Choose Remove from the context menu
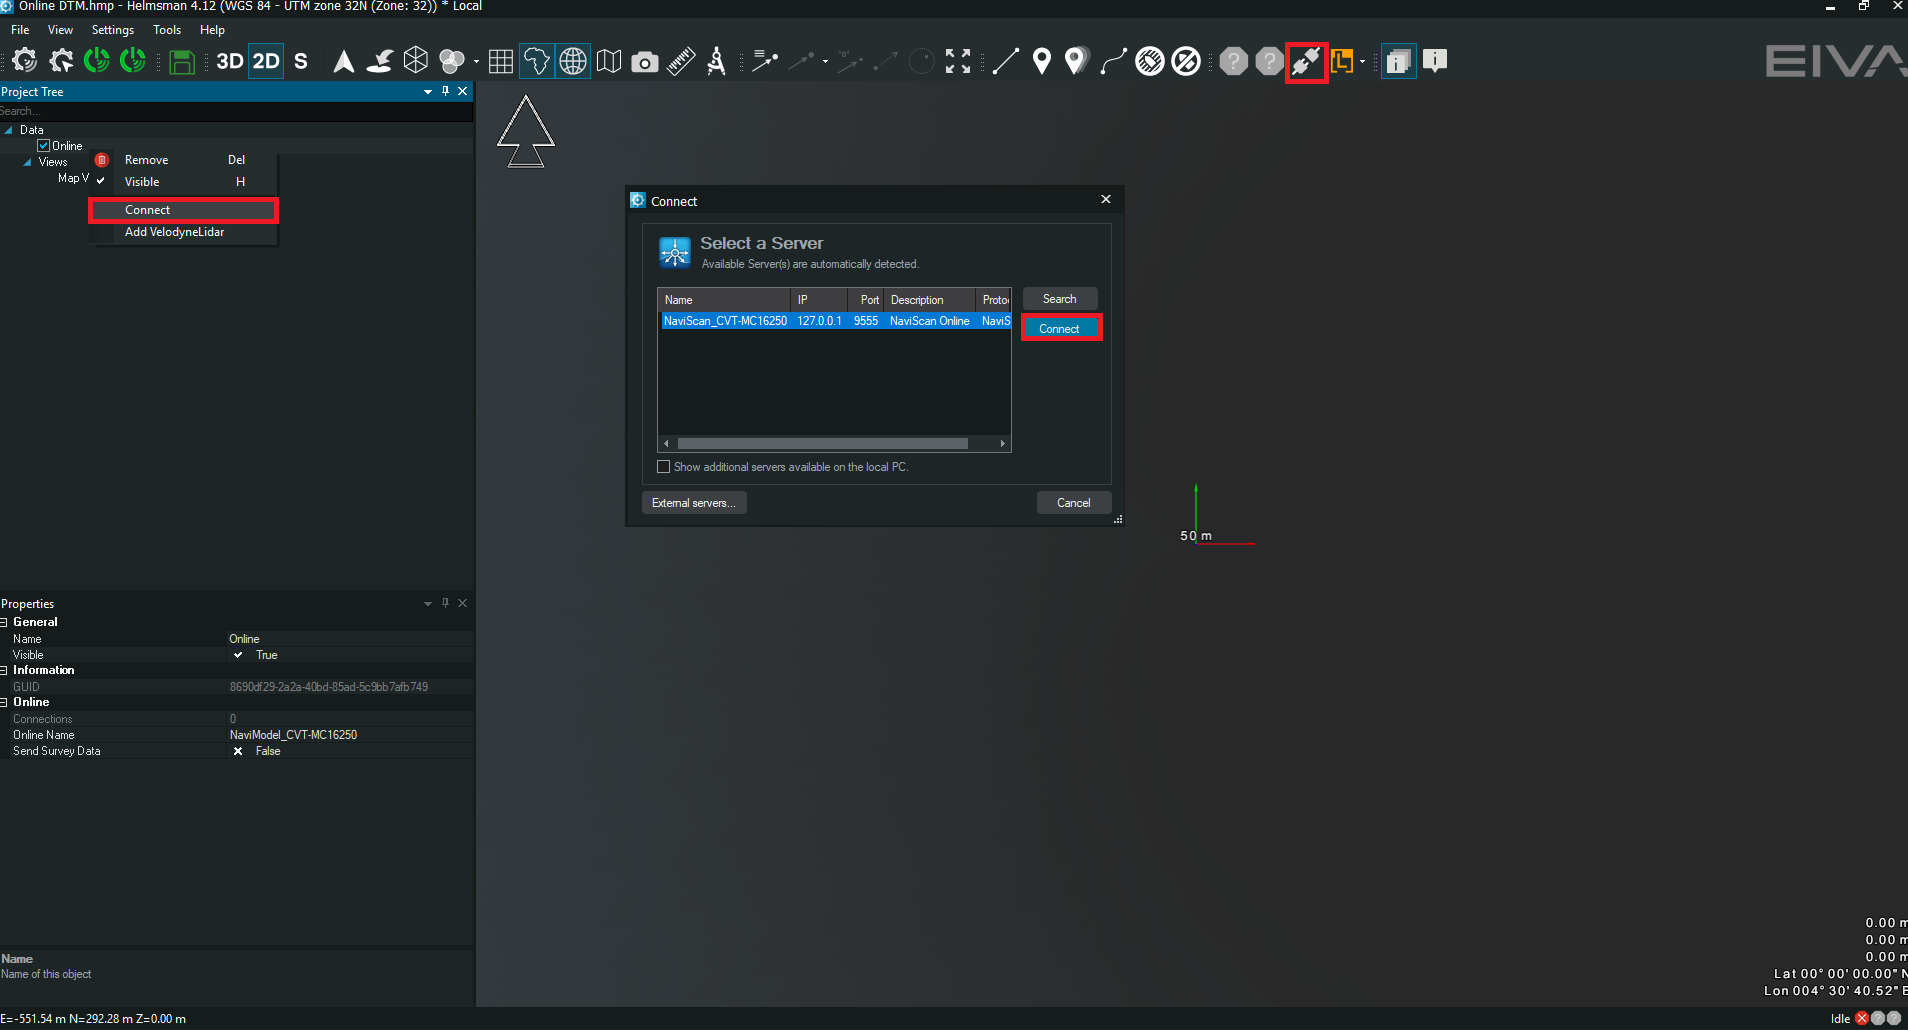This screenshot has height=1030, width=1908. (184, 160)
